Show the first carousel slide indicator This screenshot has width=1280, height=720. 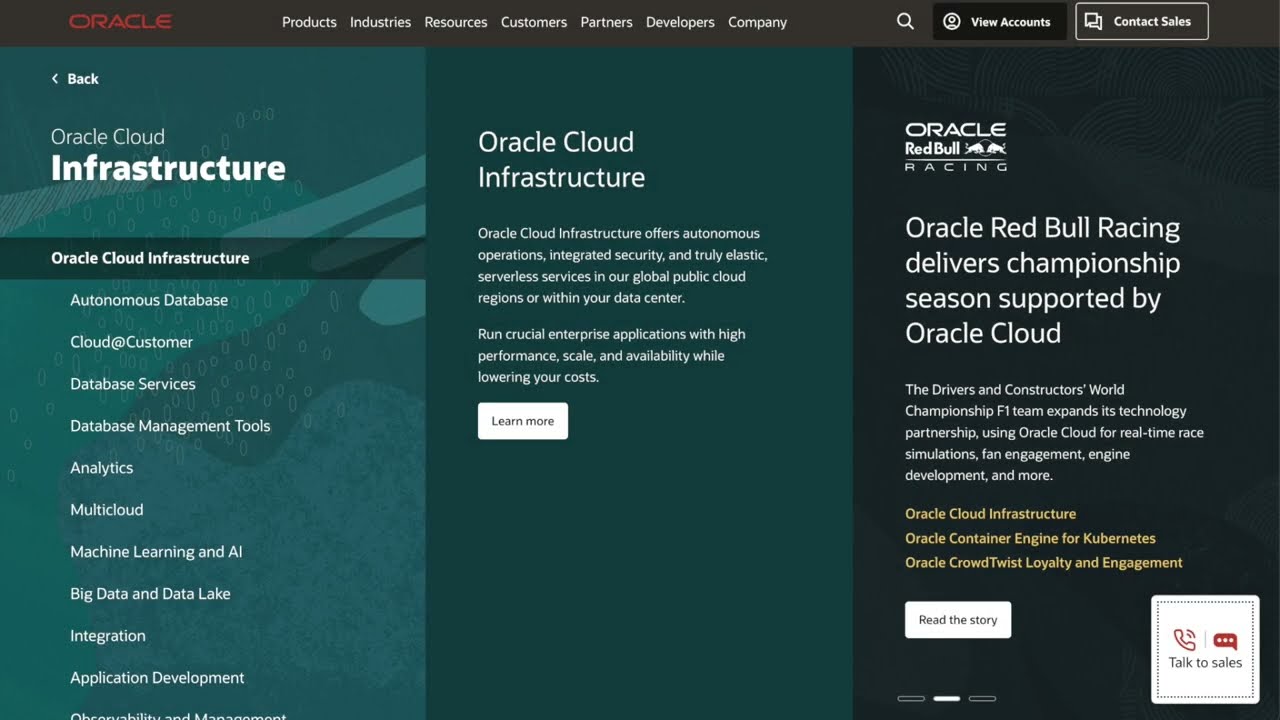(911, 698)
